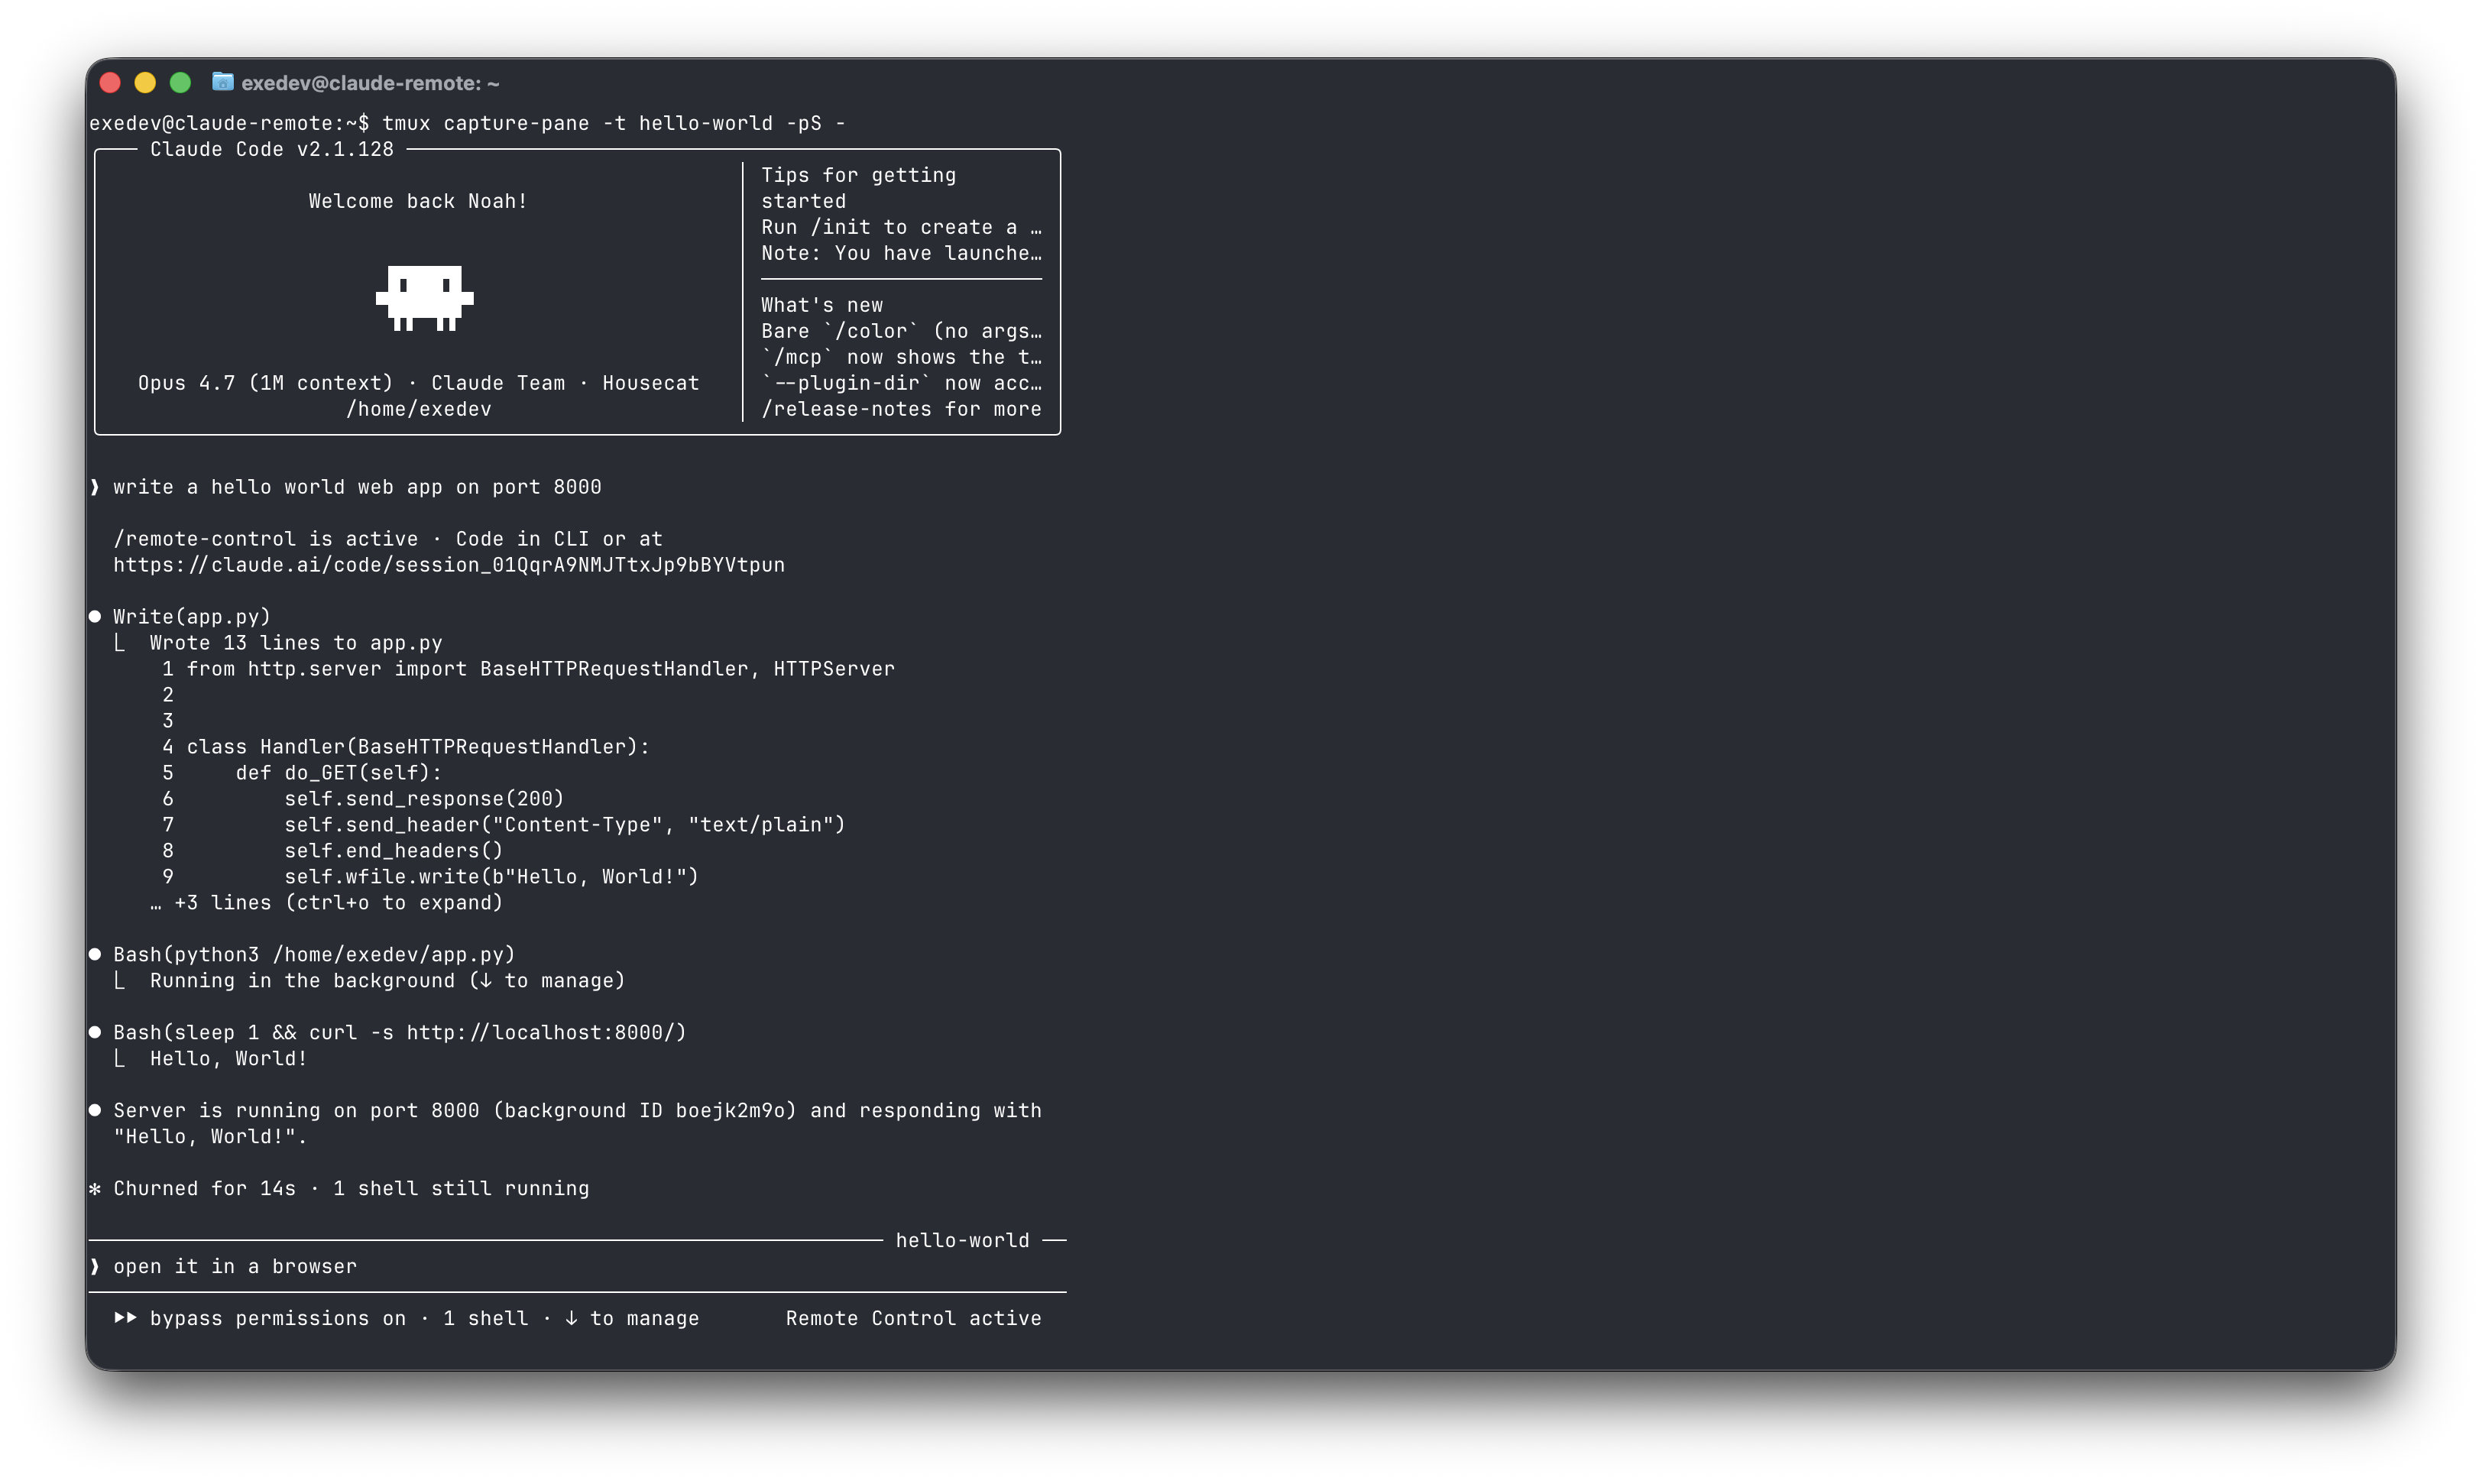Click code line 'from http.server import'
The image size is (2482, 1484).
(540, 669)
